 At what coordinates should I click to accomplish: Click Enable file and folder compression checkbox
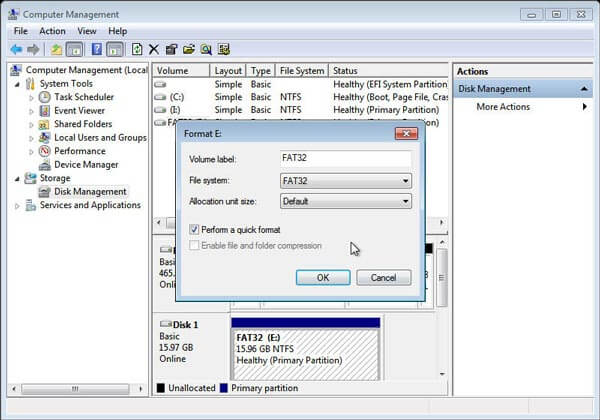coord(194,245)
